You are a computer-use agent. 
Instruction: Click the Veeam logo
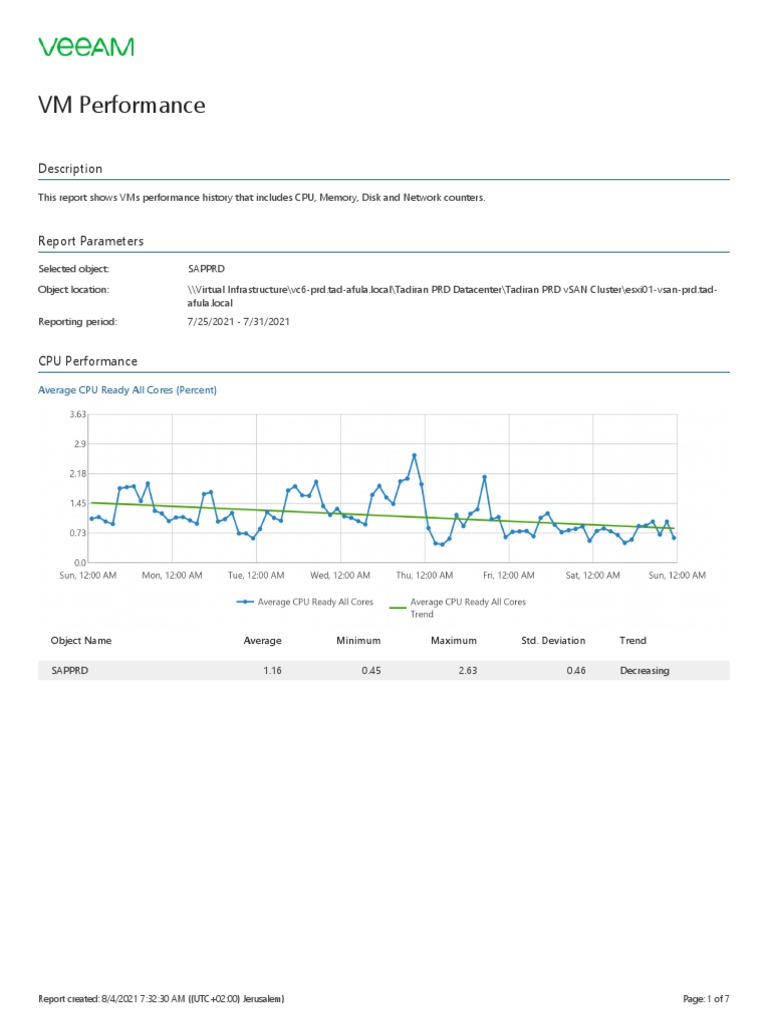(86, 47)
